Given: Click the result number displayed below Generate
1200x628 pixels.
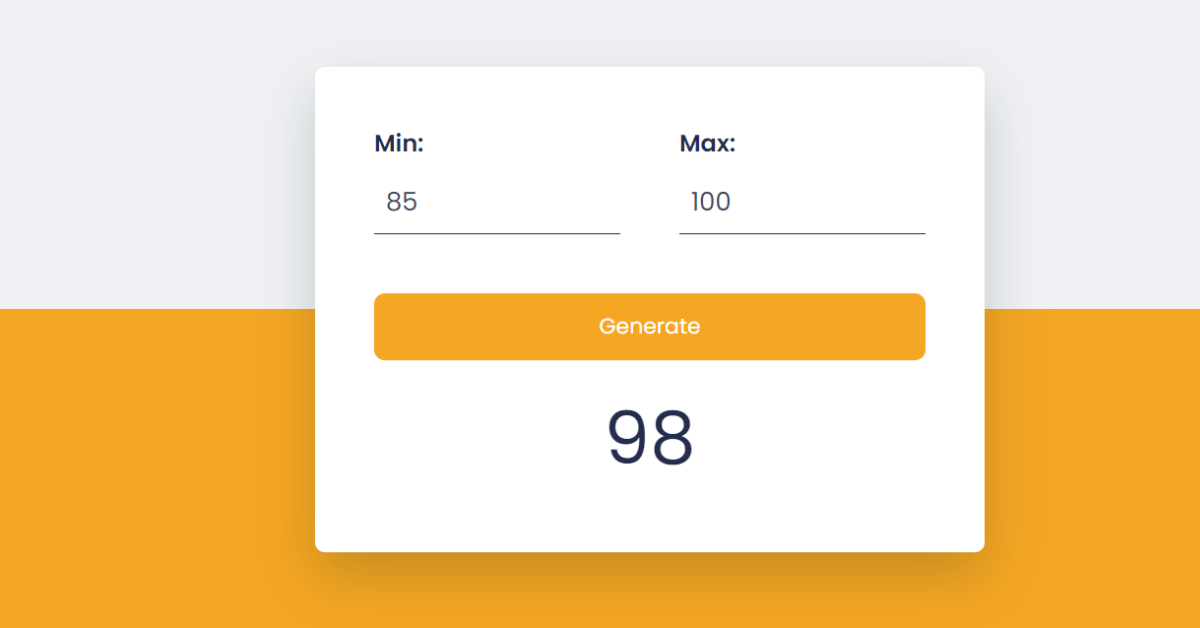Looking at the screenshot, I should pos(649,437).
